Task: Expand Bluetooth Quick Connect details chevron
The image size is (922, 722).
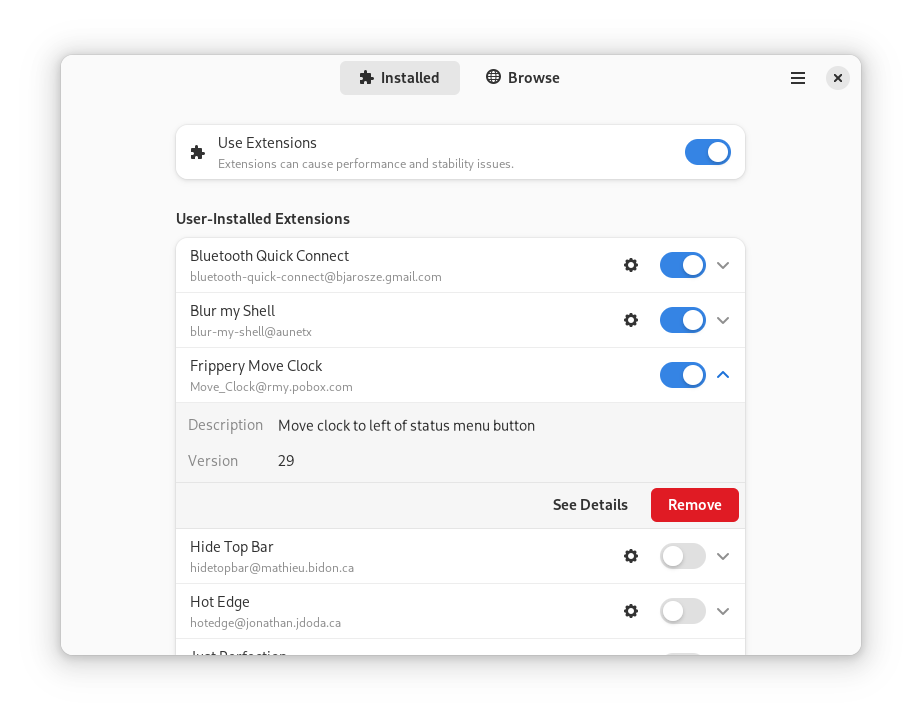Action: 723,265
